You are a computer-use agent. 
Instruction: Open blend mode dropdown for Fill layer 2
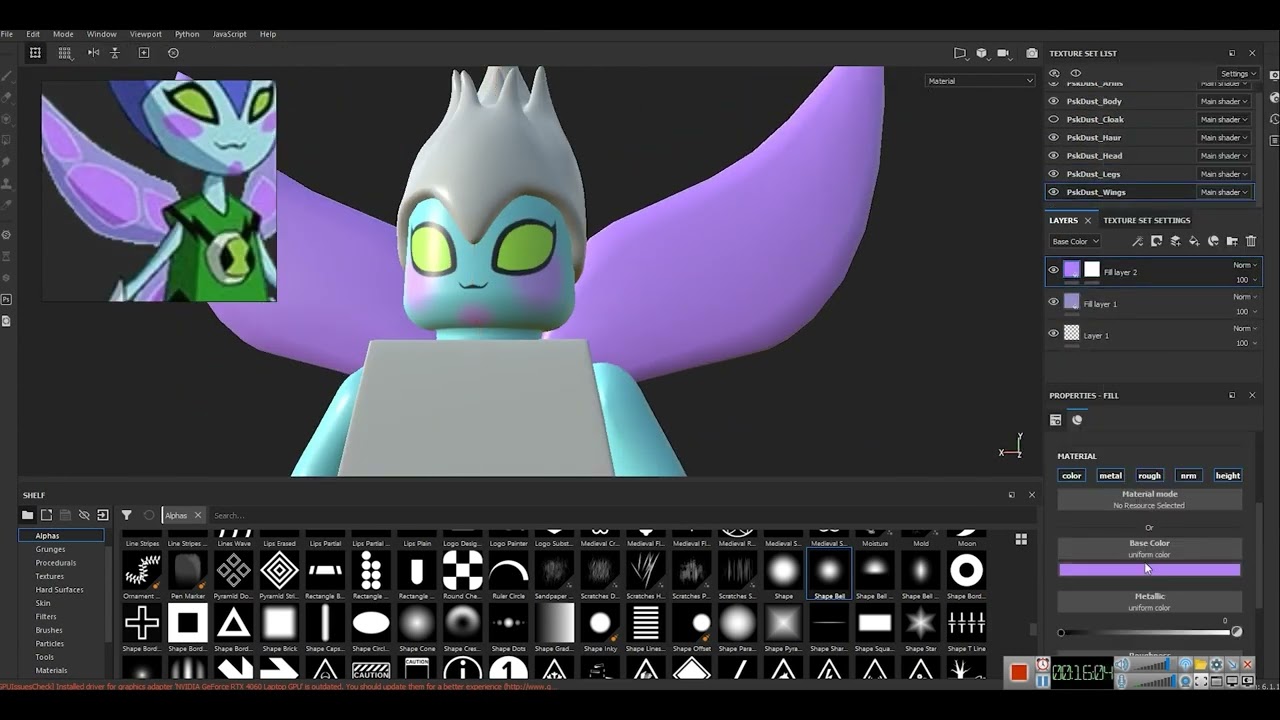pos(1245,265)
